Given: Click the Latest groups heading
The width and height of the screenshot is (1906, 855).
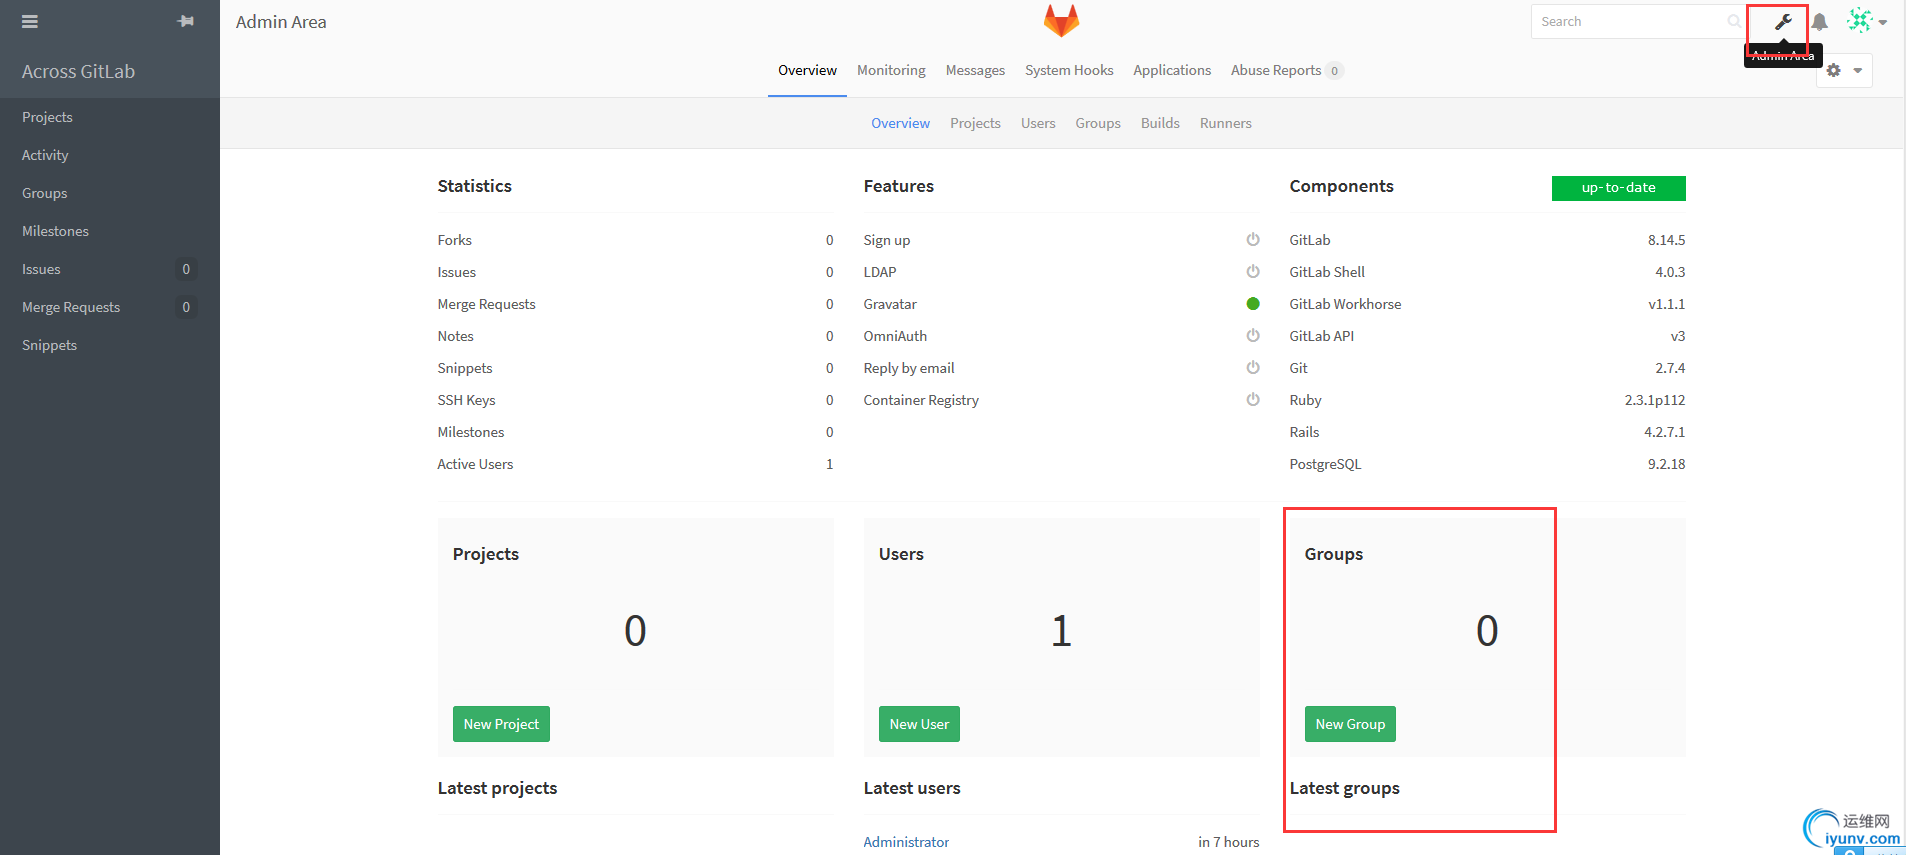Looking at the screenshot, I should pos(1344,788).
